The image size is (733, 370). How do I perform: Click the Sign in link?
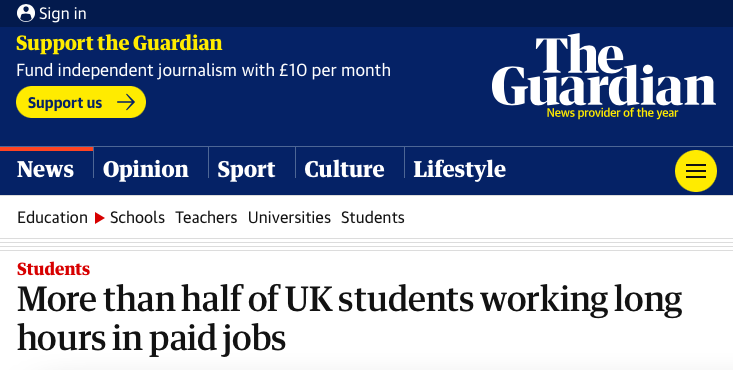63,14
